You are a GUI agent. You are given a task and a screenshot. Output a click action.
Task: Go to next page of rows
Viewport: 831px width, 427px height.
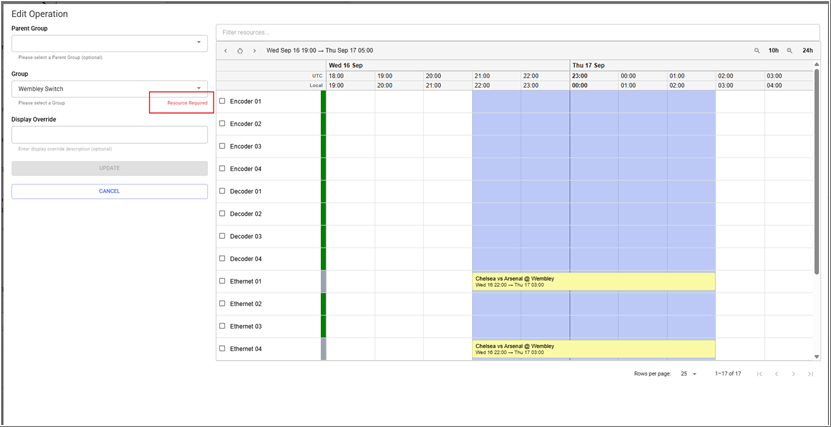tap(793, 374)
